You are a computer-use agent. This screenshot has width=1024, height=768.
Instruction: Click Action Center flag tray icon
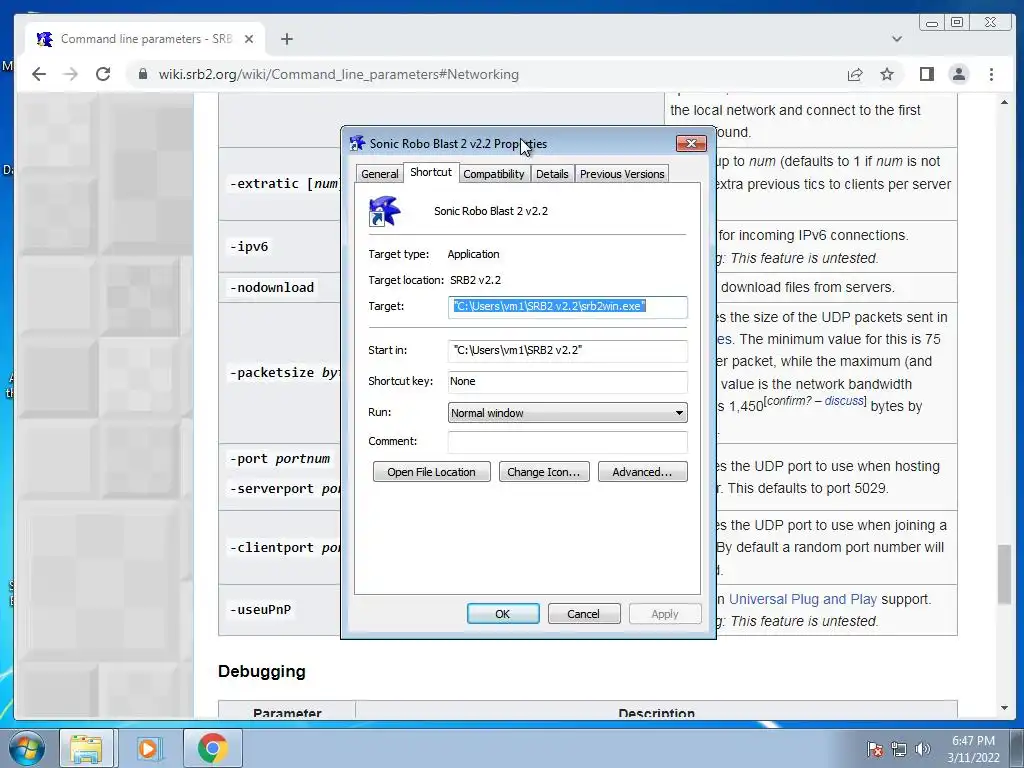[x=874, y=749]
